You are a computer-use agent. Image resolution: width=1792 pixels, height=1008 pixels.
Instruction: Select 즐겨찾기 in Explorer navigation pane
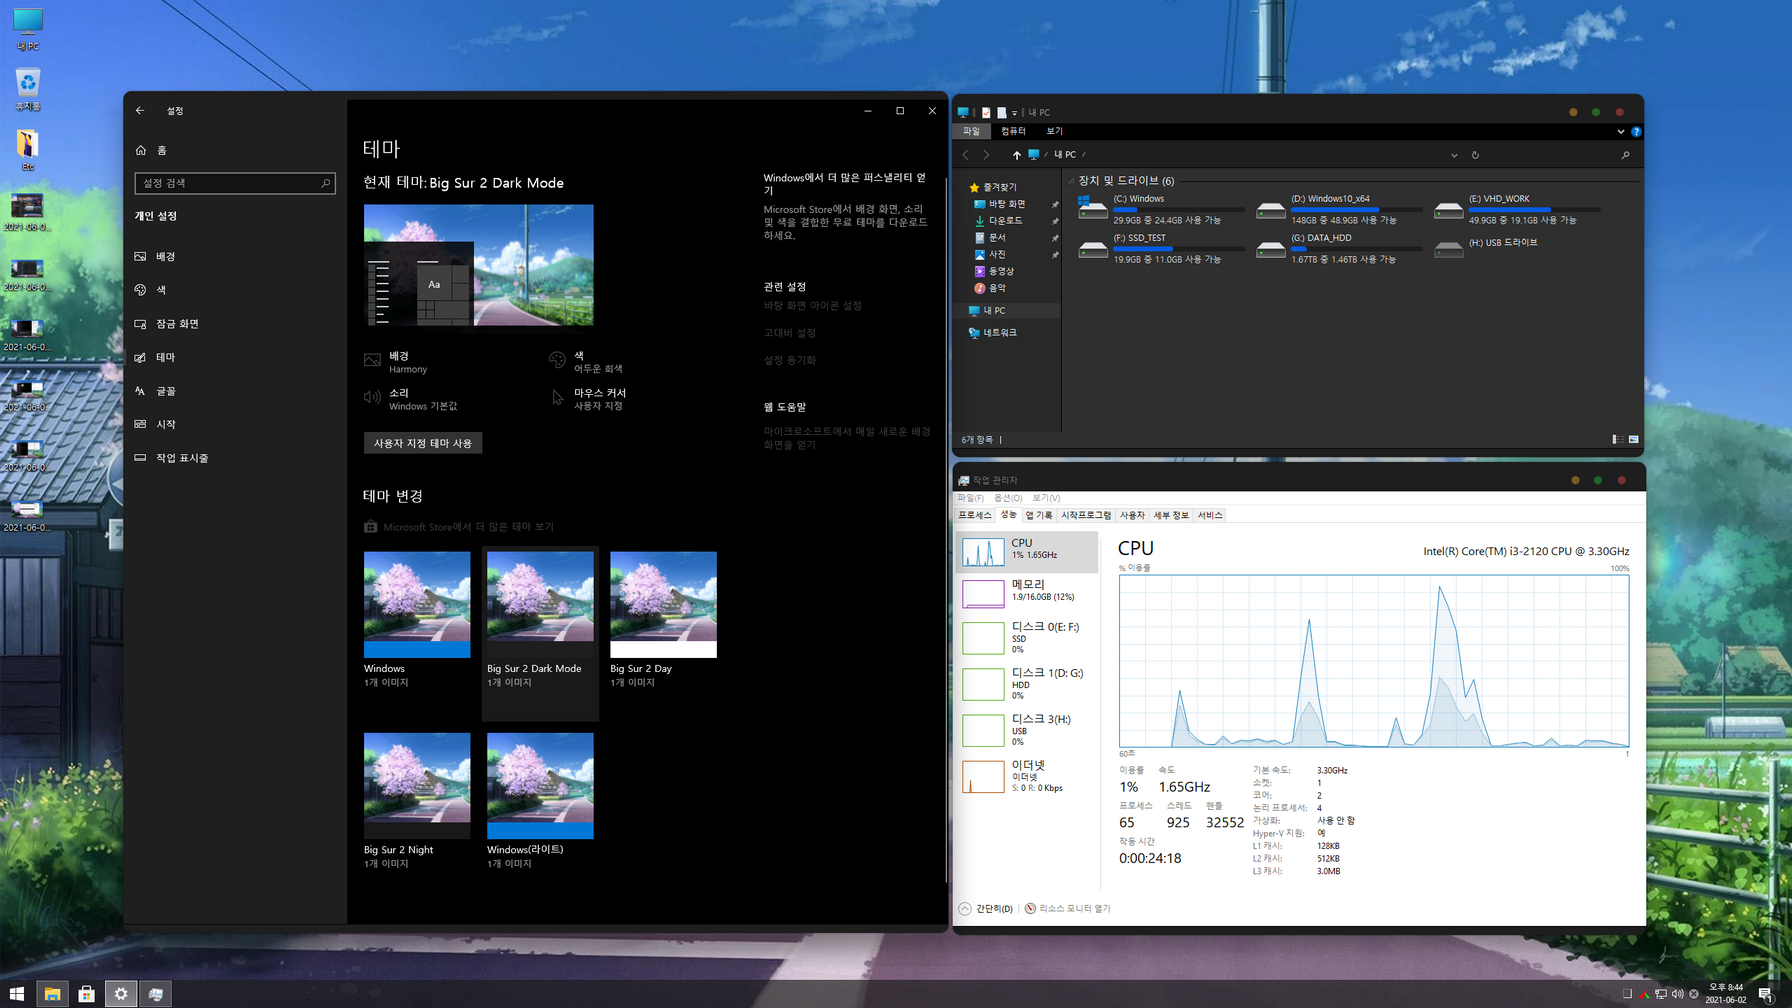pos(992,187)
